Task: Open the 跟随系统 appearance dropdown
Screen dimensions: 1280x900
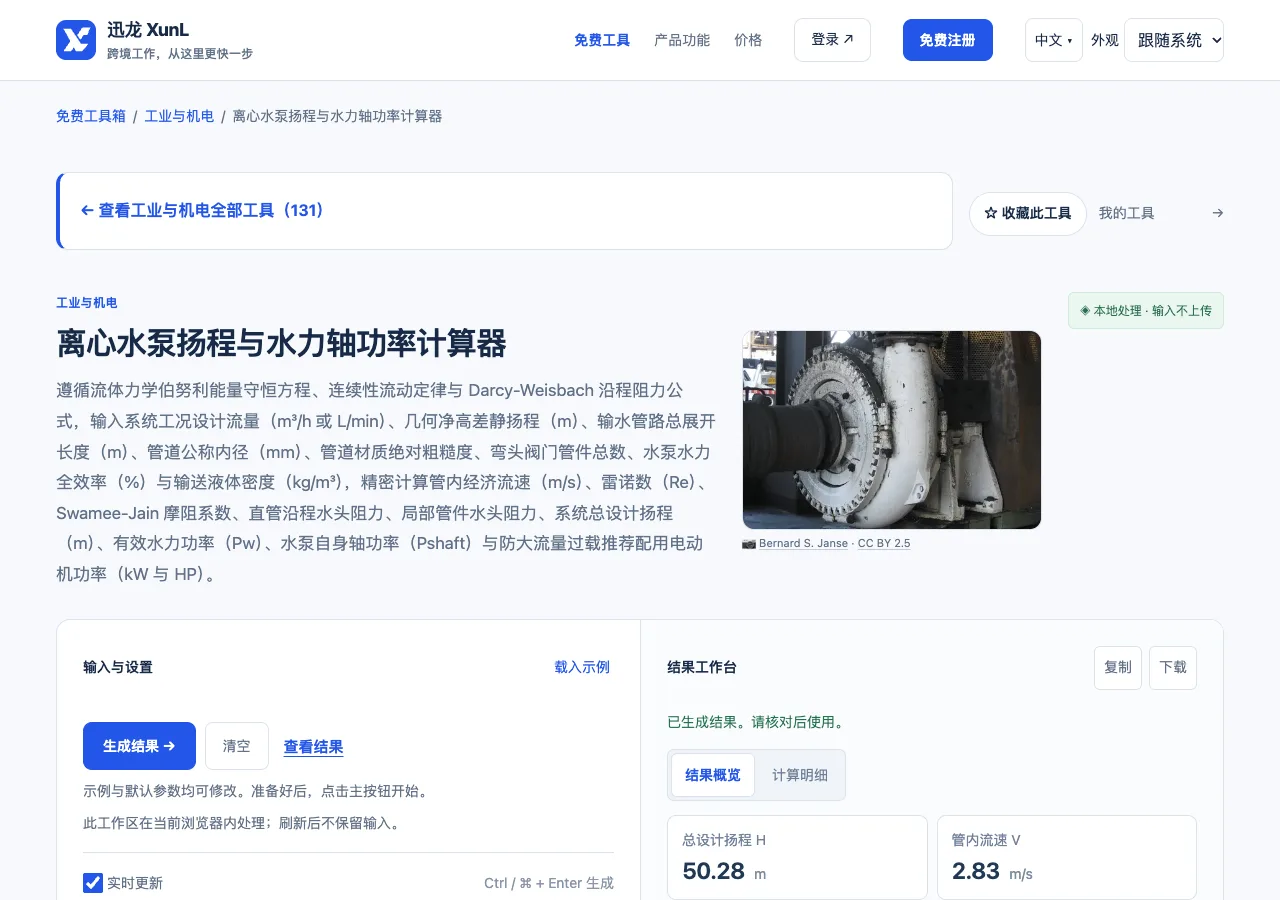Action: click(x=1174, y=40)
